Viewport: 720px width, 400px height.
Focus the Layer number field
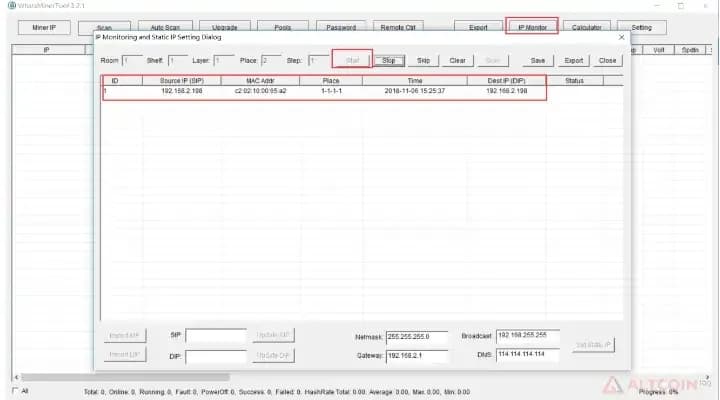pyautogui.click(x=224, y=61)
